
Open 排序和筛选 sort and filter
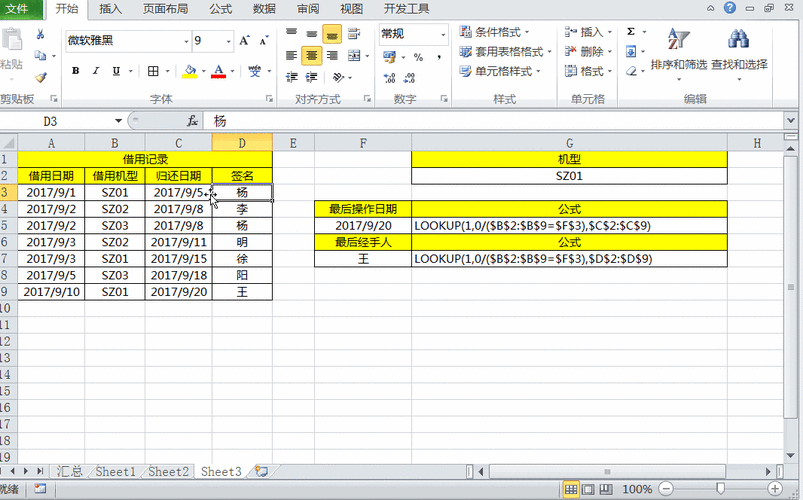point(679,53)
